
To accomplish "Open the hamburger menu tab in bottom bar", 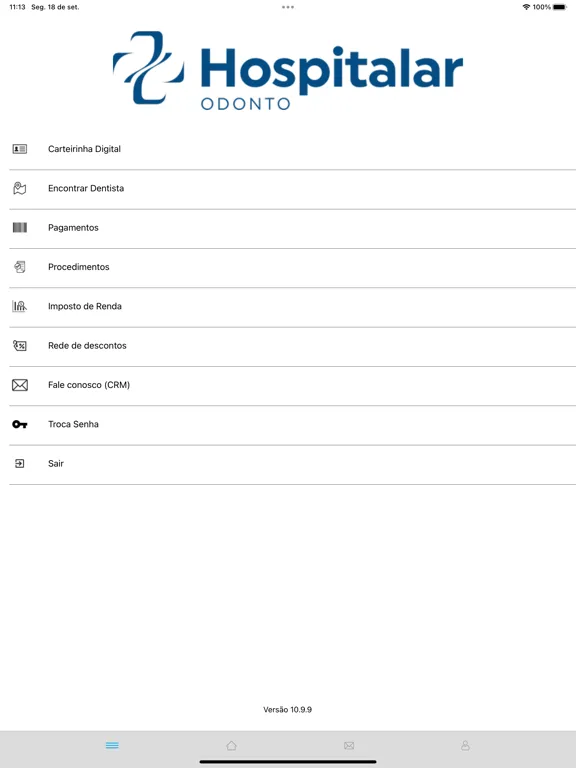I will pyautogui.click(x=112, y=745).
